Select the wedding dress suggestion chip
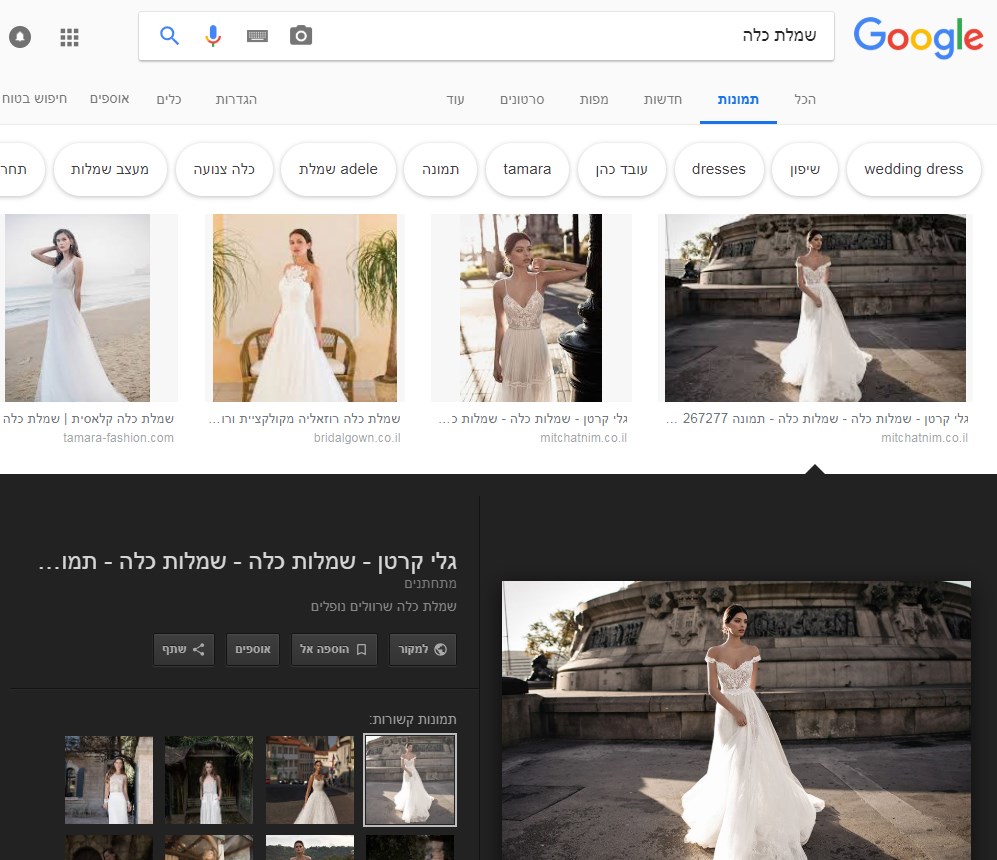Viewport: 997px width, 860px height. coord(913,169)
